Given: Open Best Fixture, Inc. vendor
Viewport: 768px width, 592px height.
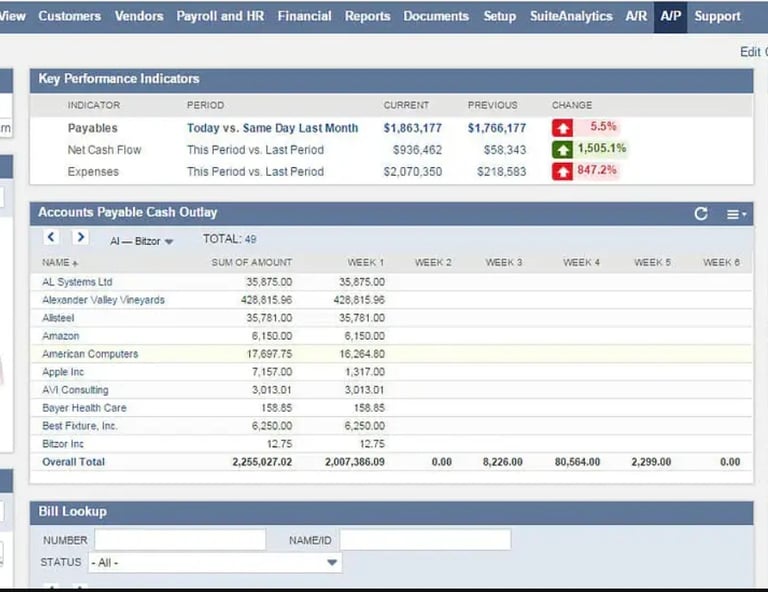Looking at the screenshot, I should coord(79,426).
